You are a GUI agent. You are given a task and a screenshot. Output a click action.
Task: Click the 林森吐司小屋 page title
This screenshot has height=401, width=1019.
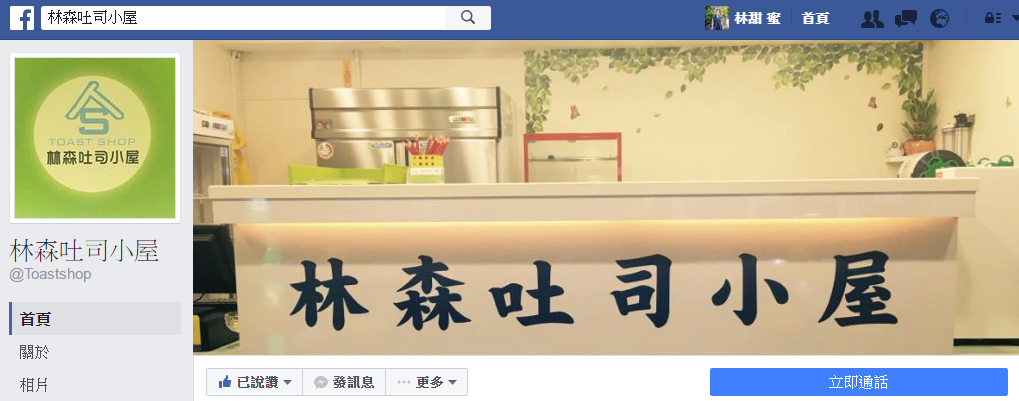coord(84,251)
